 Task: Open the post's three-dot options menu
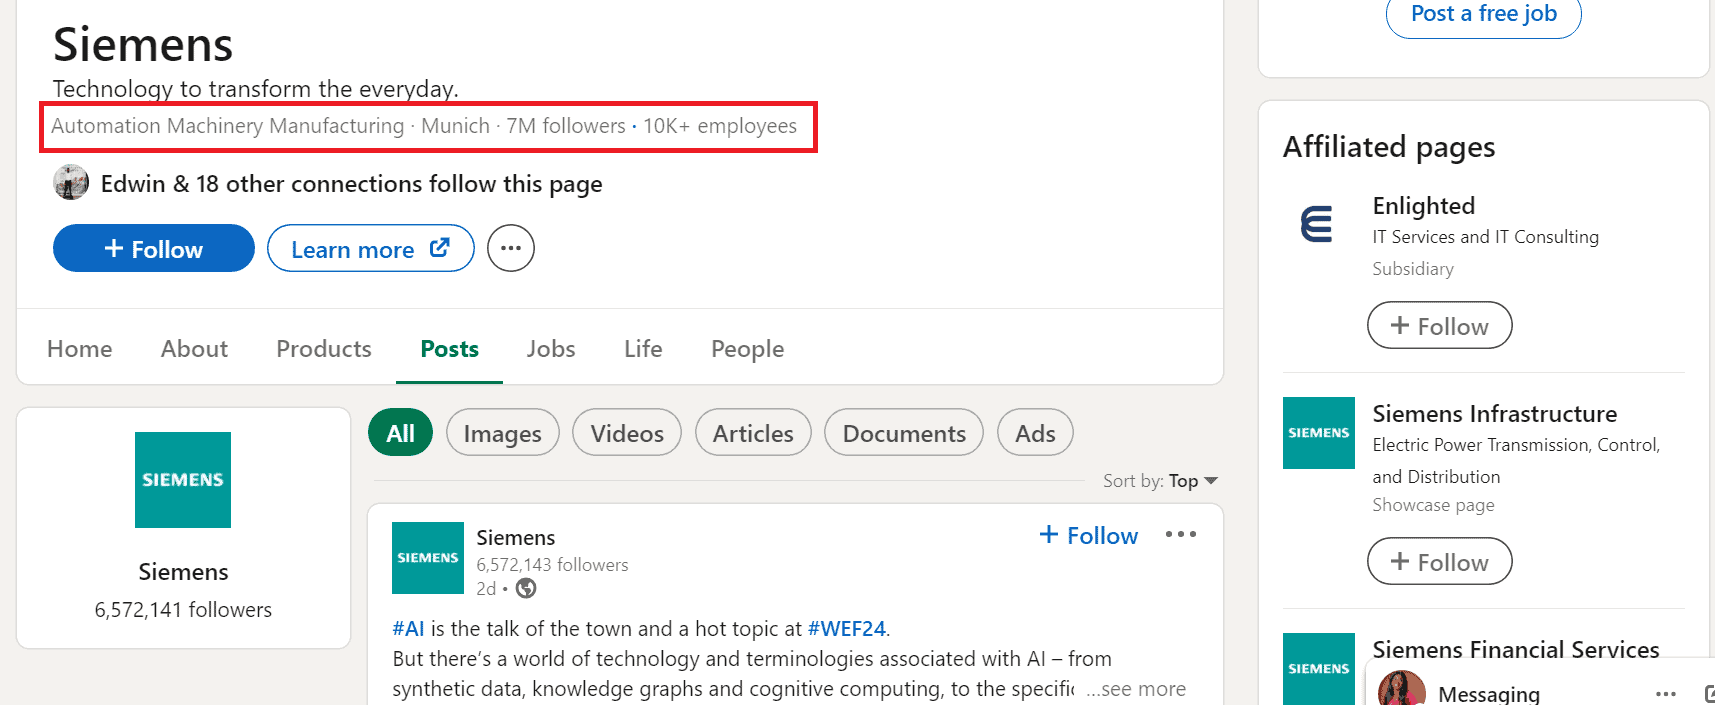1181,534
